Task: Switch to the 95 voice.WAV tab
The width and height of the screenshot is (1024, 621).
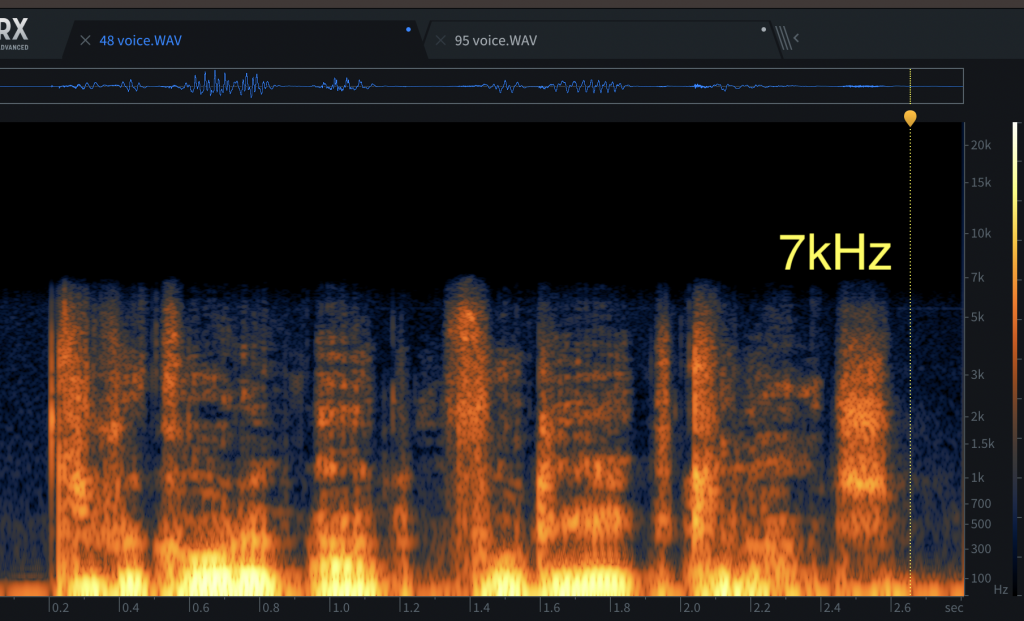Action: click(495, 41)
